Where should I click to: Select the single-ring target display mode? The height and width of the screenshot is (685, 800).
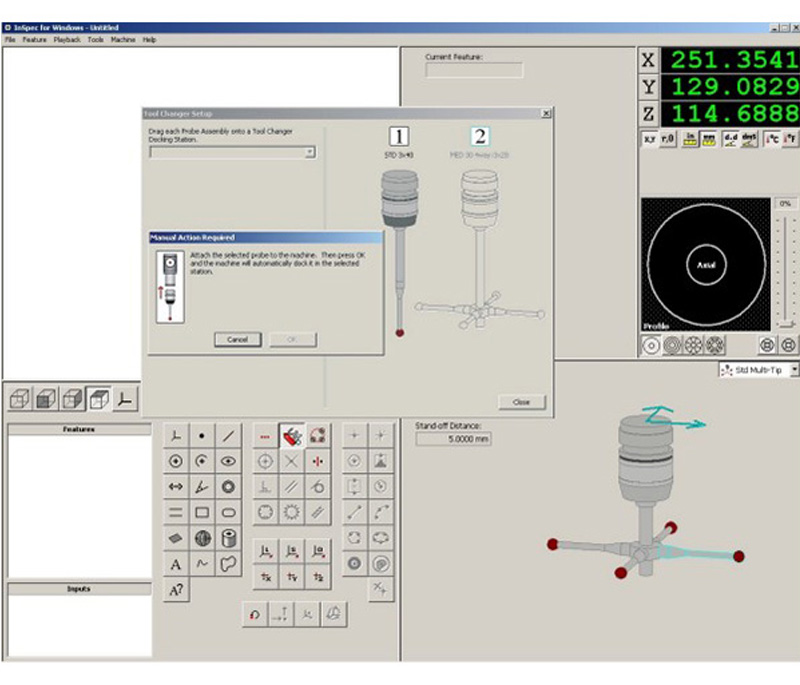tap(651, 346)
